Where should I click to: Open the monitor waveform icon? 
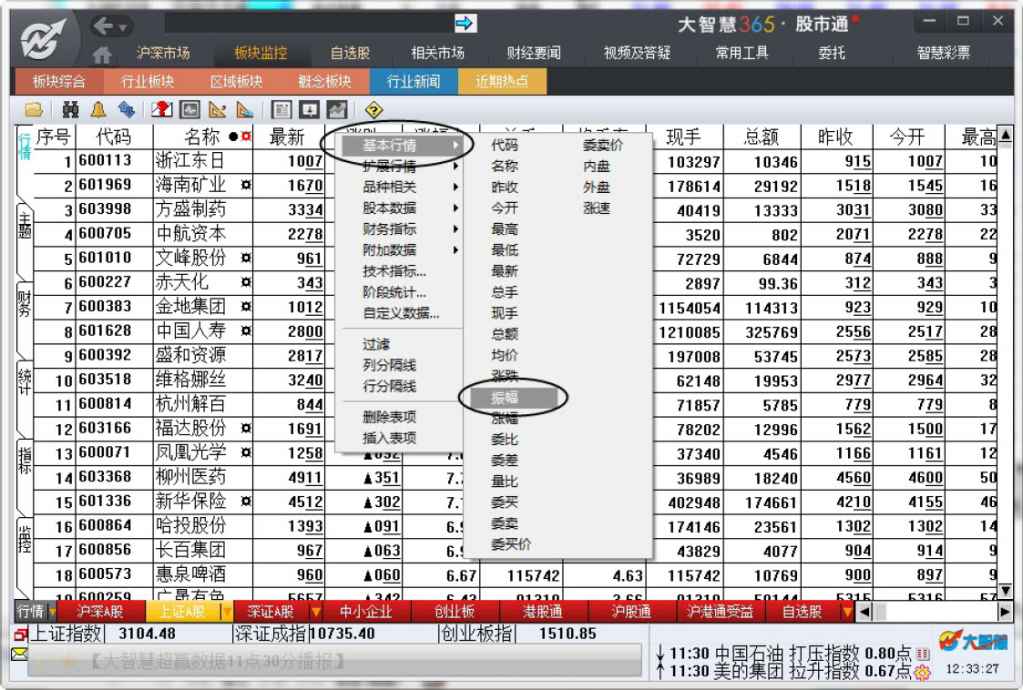[x=190, y=110]
